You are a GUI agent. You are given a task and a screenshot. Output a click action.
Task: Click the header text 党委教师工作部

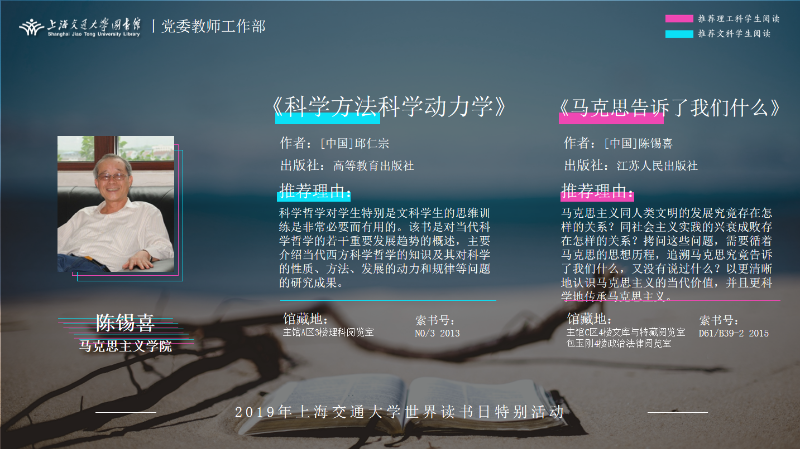pos(213,27)
